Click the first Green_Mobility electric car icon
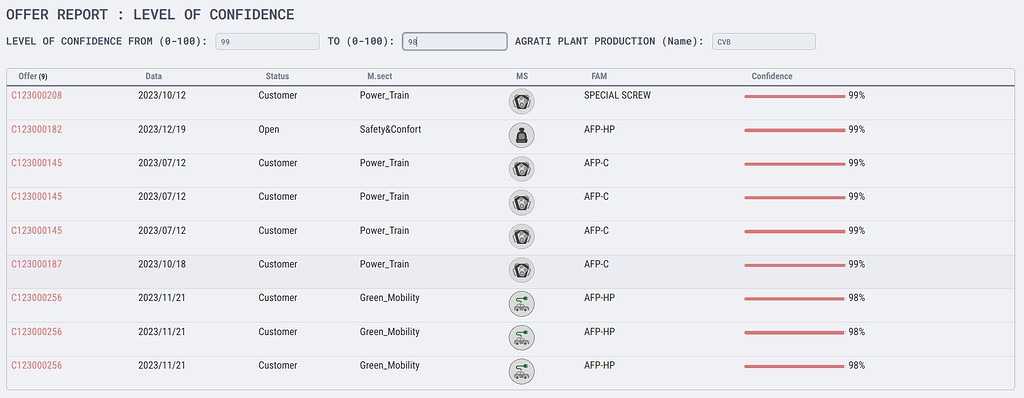1024x398 pixels. point(522,303)
